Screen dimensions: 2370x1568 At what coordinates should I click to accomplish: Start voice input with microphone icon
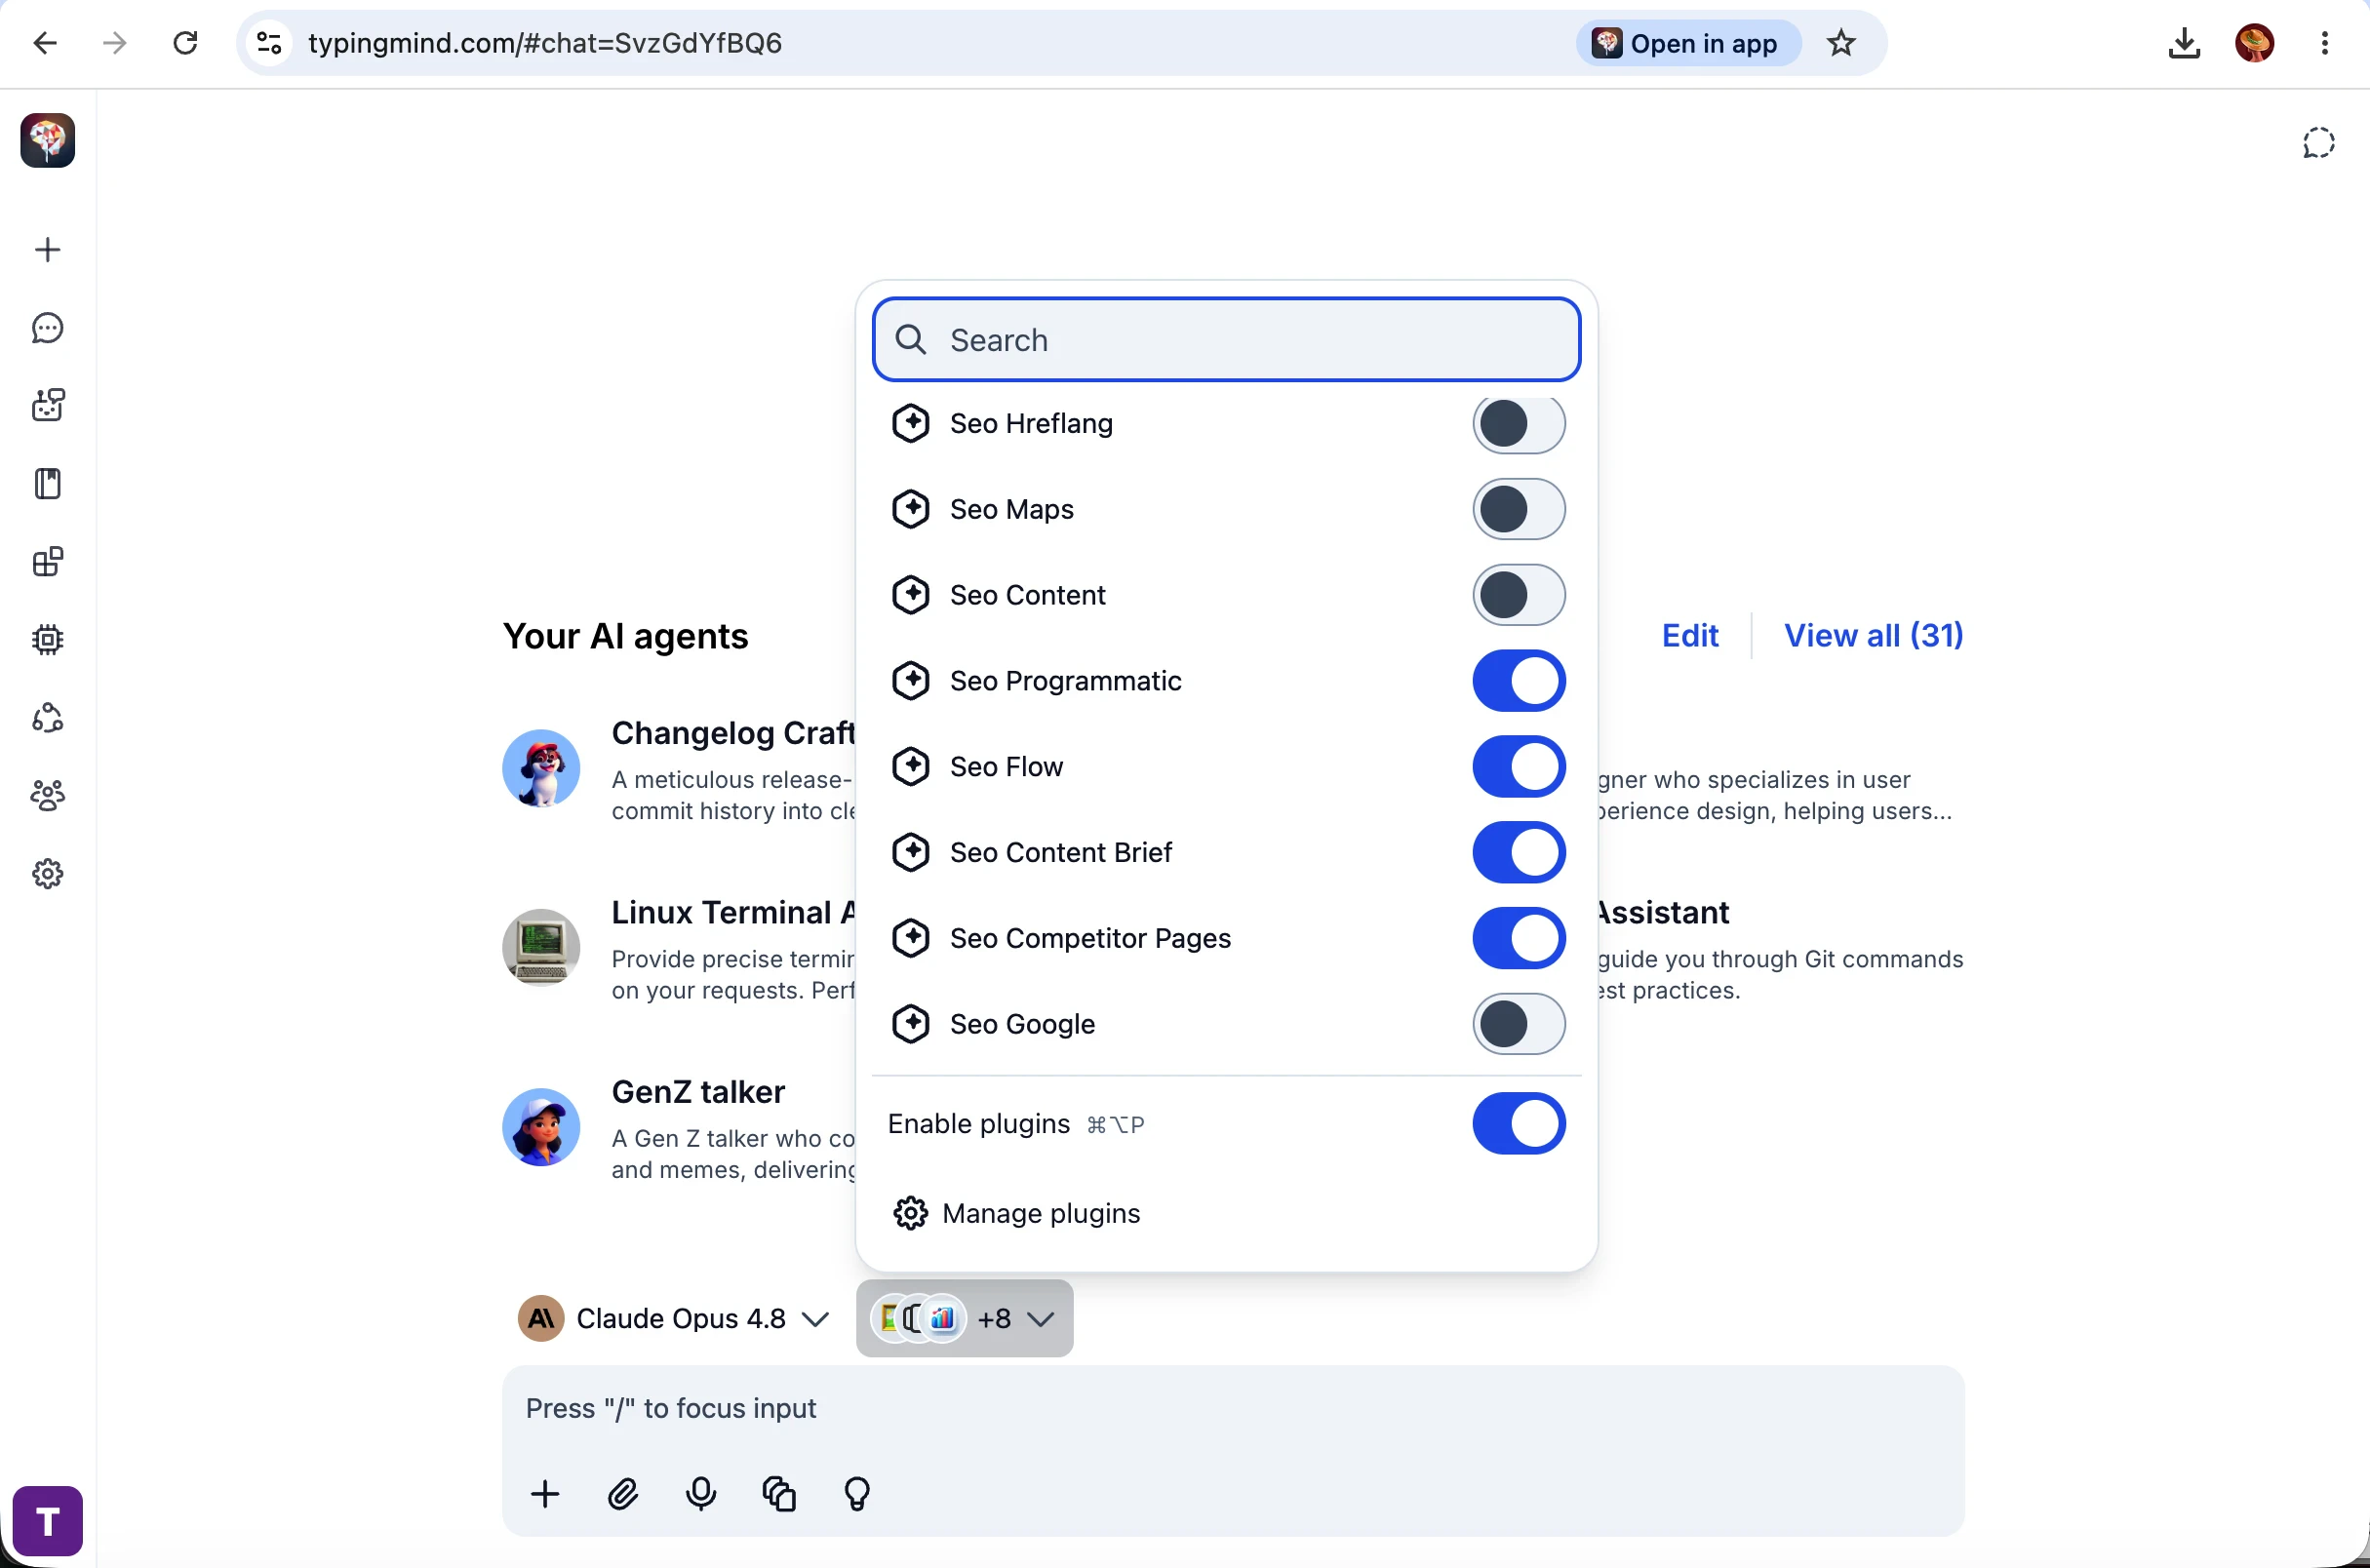(701, 1494)
